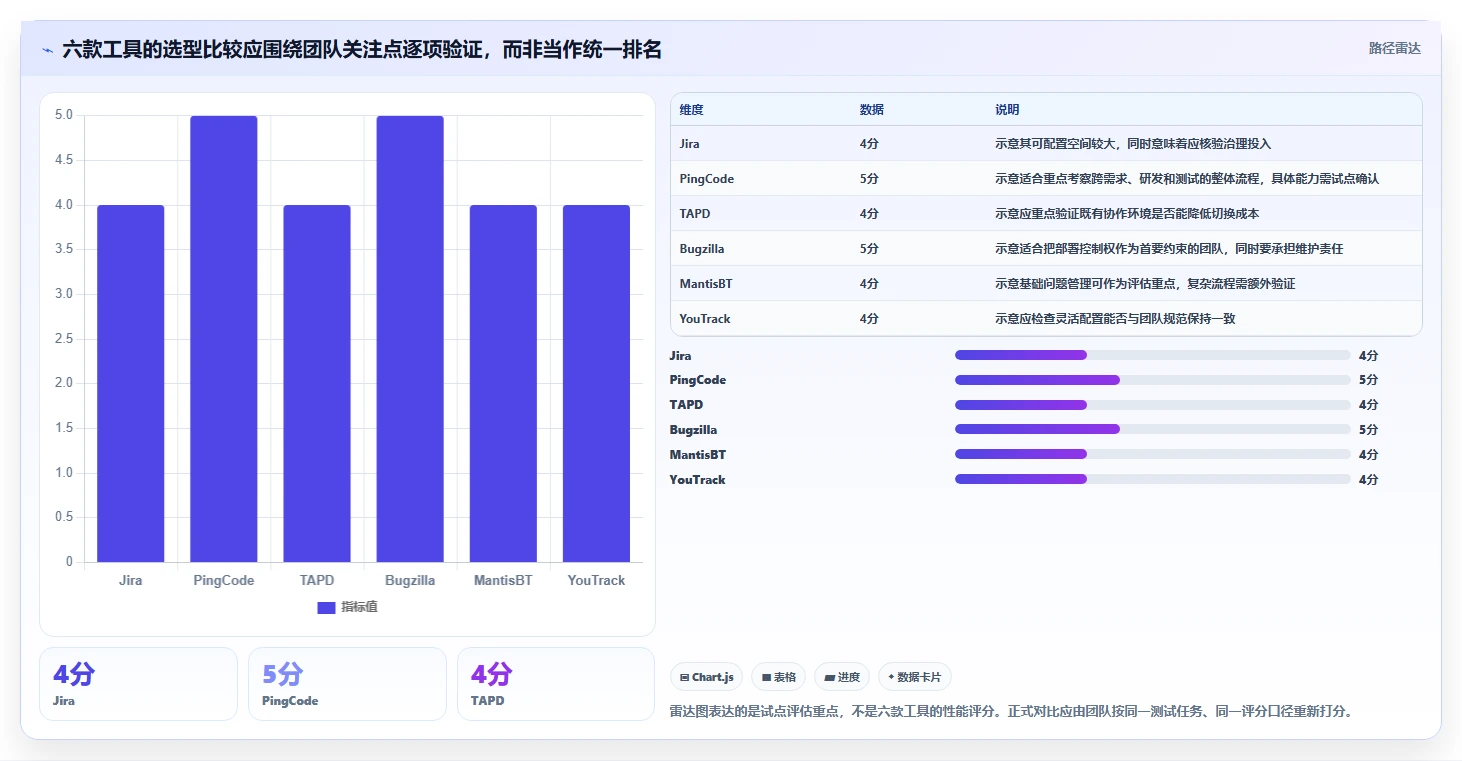Click the MantisBT description about 基础问题管理
The image size is (1462, 761).
(x=1145, y=284)
